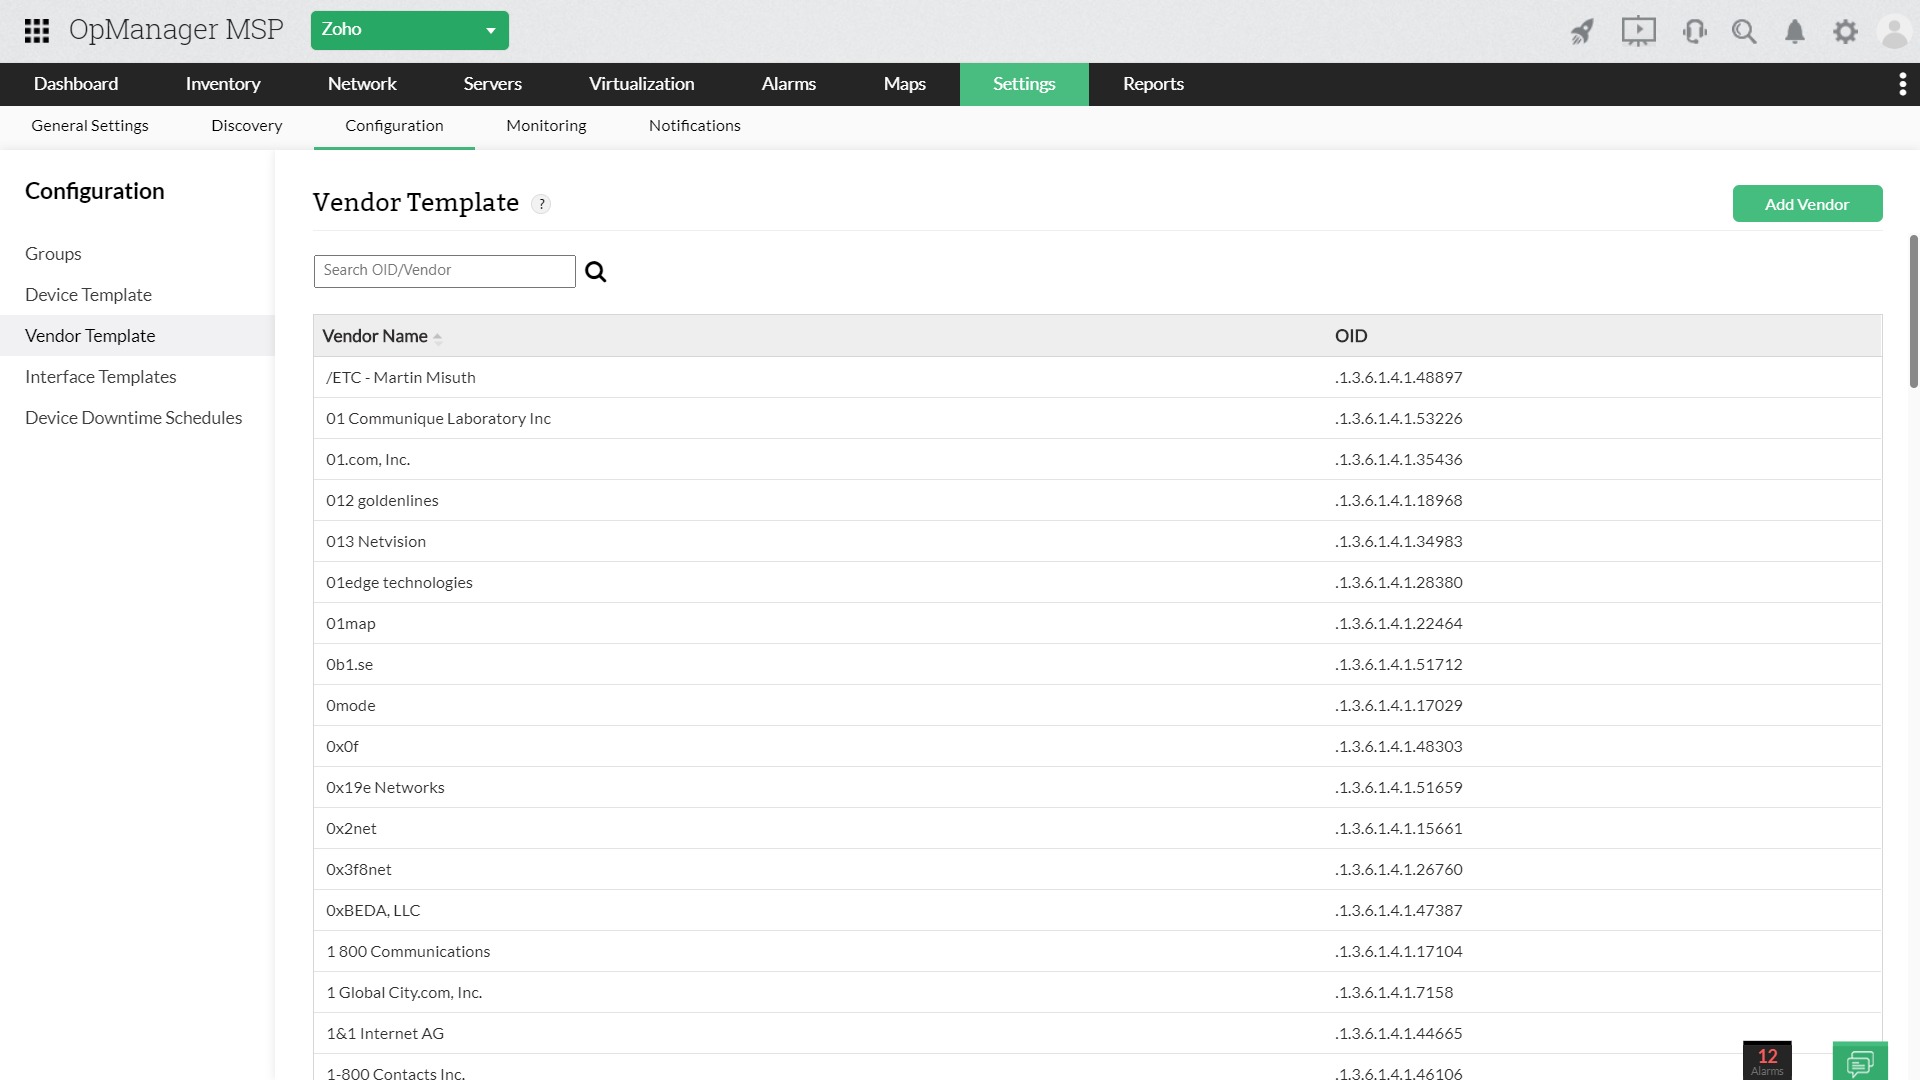Viewport: 1920px width, 1080px height.
Task: Open the presentation video icon
Action: point(1638,32)
